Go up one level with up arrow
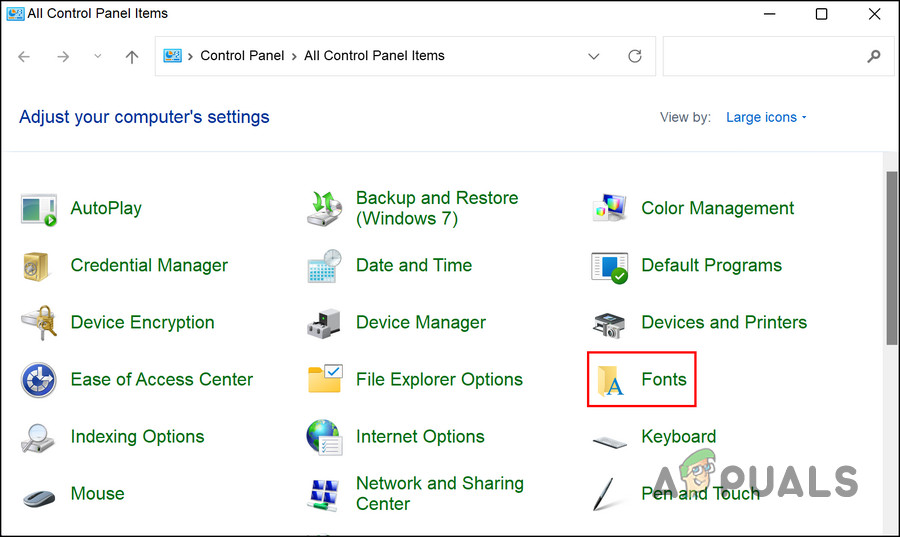This screenshot has height=537, width=900. pos(131,56)
